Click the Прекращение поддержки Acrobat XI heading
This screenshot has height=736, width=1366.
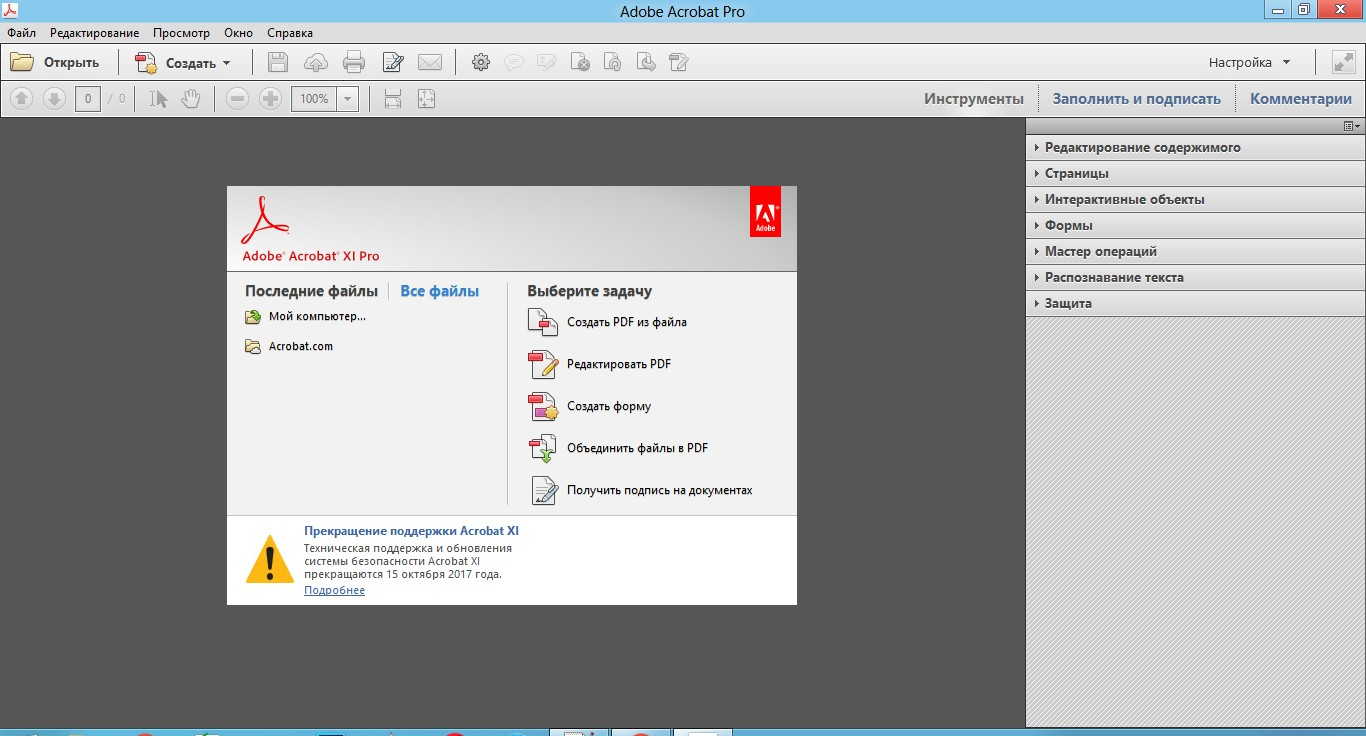[x=411, y=531]
